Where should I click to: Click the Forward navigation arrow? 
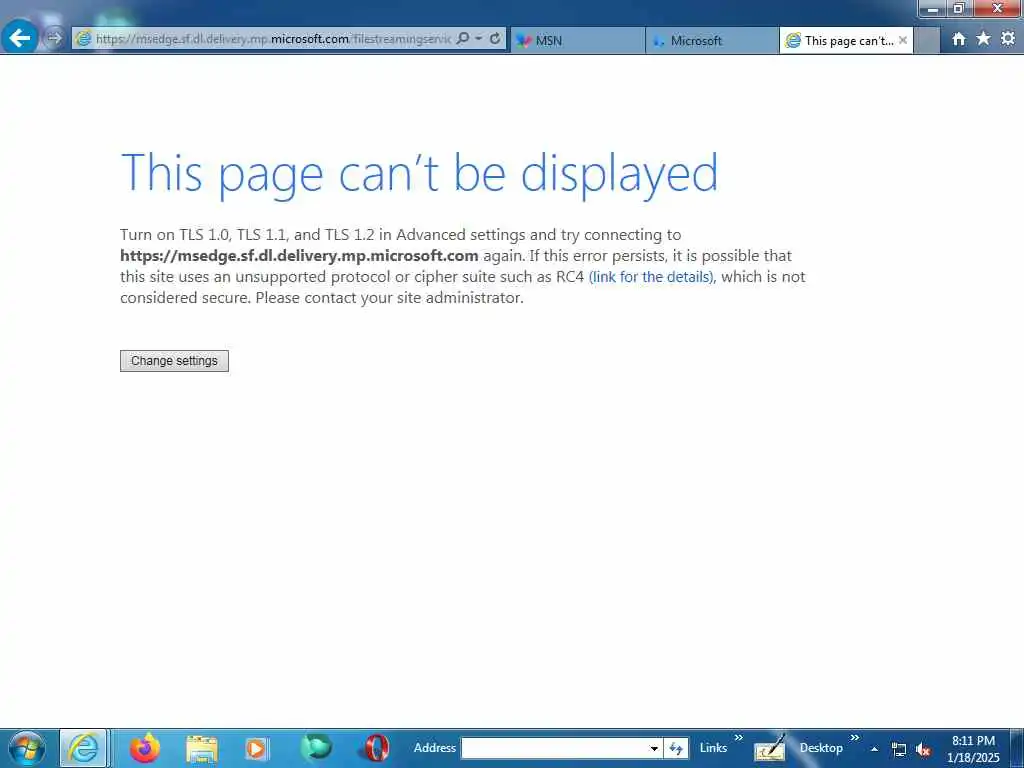coord(54,39)
